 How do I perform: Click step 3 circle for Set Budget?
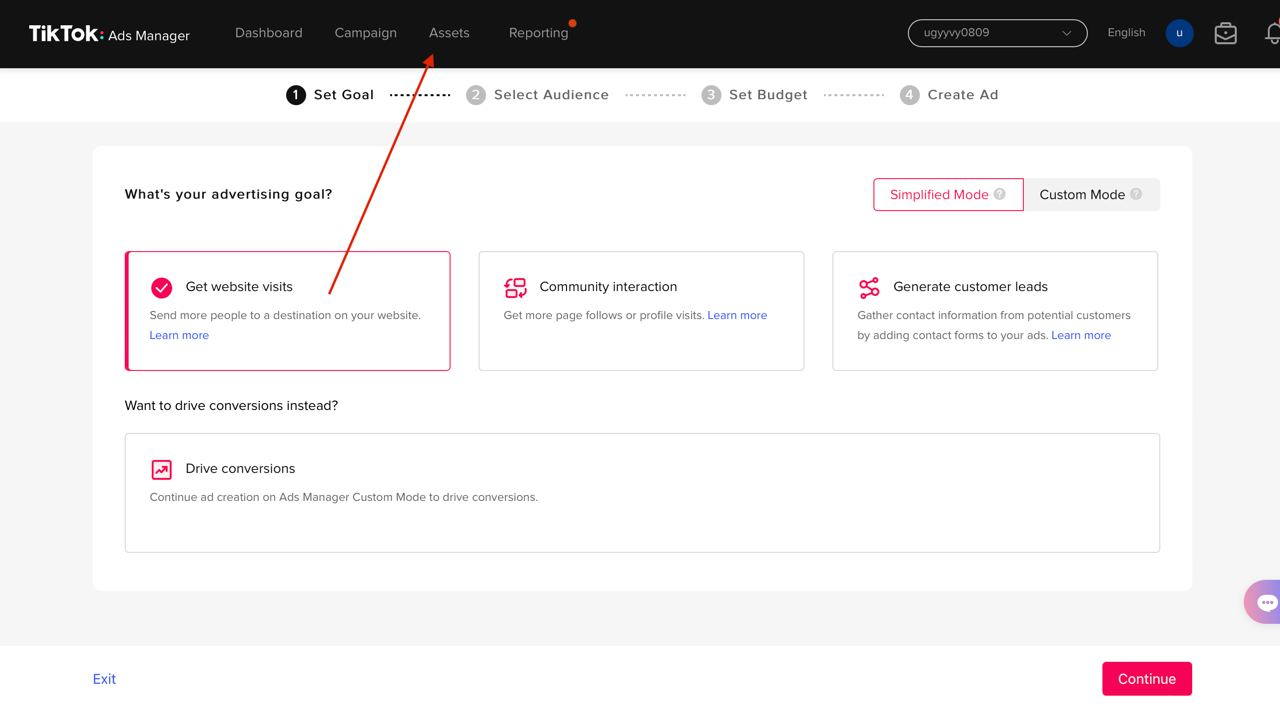click(x=711, y=95)
